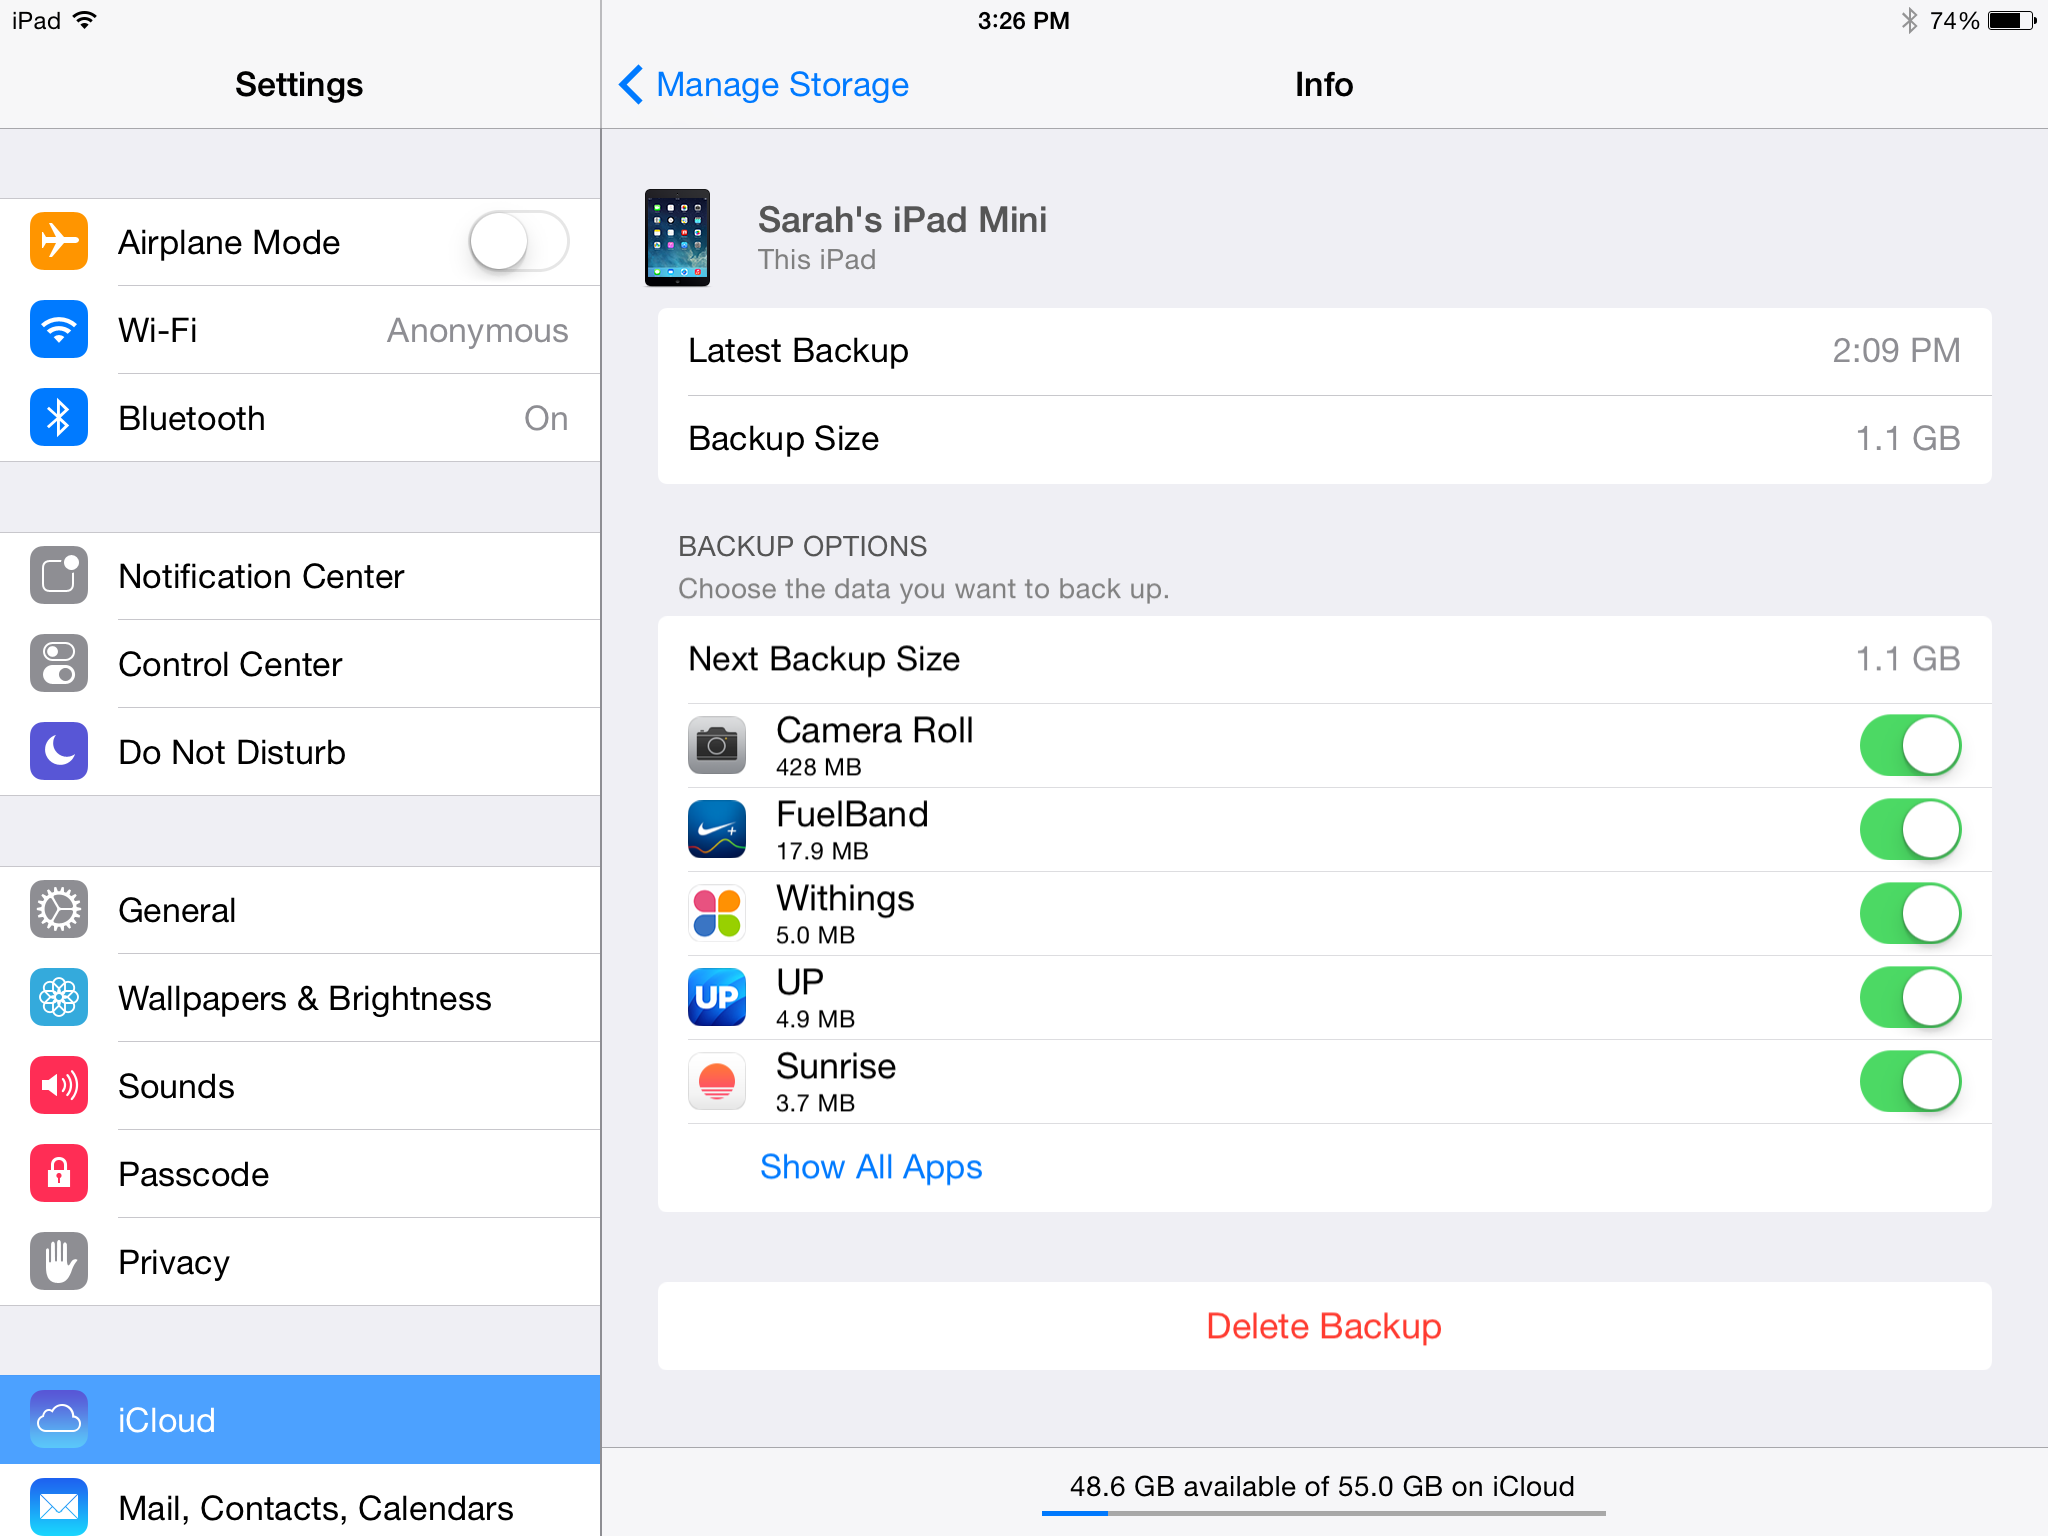Viewport: 2048px width, 1536px height.
Task: Toggle UP backup off
Action: point(1911,992)
